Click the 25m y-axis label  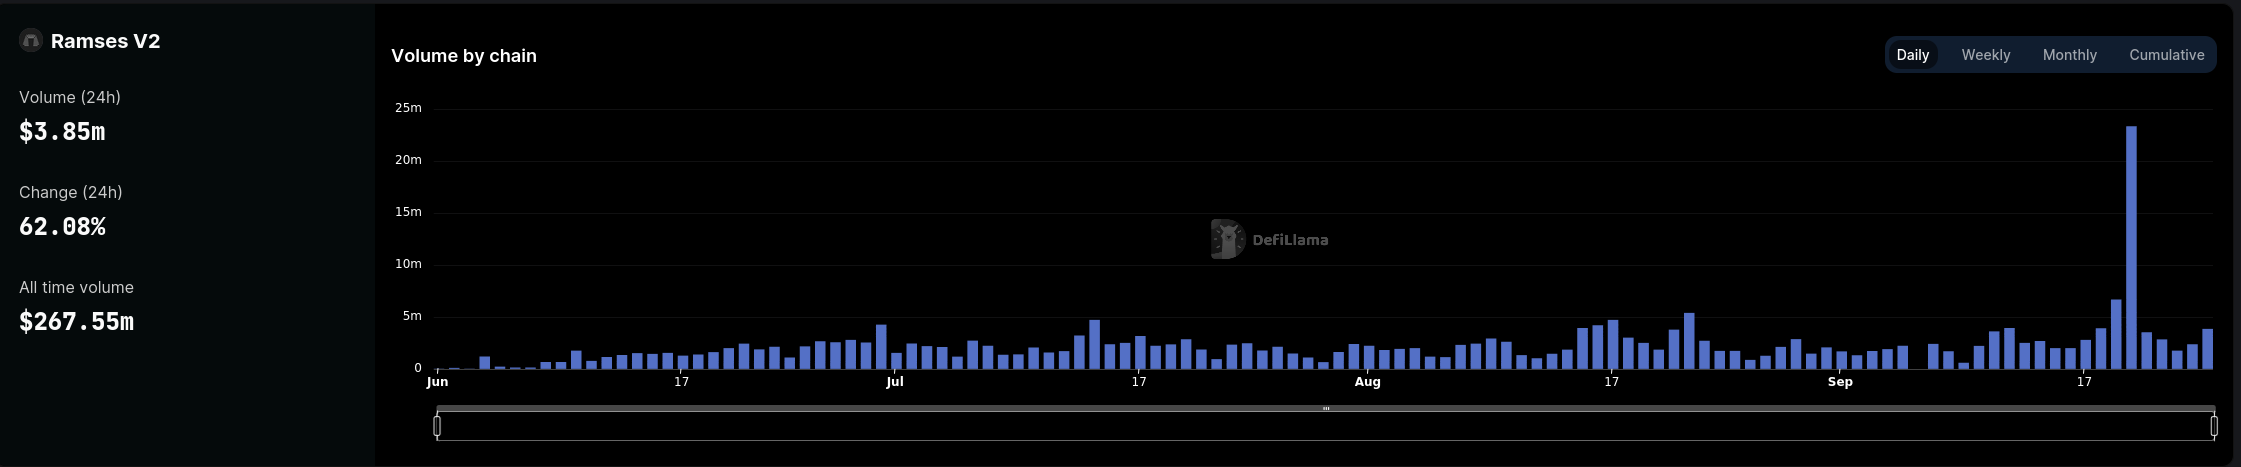pyautogui.click(x=408, y=108)
